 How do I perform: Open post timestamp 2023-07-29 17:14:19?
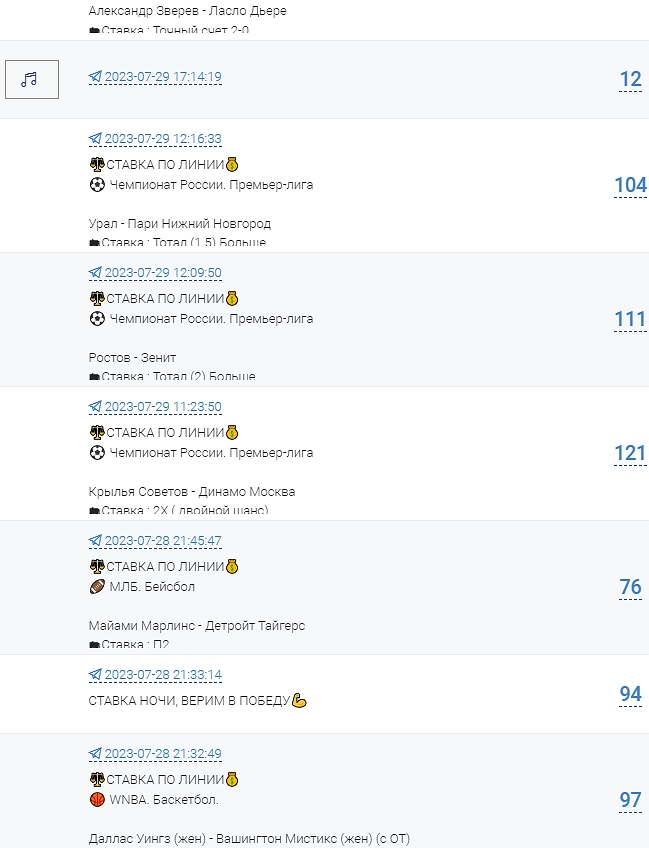tap(163, 77)
